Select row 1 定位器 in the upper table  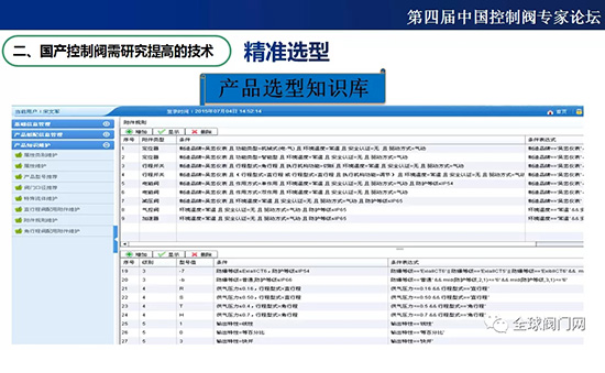352,149
